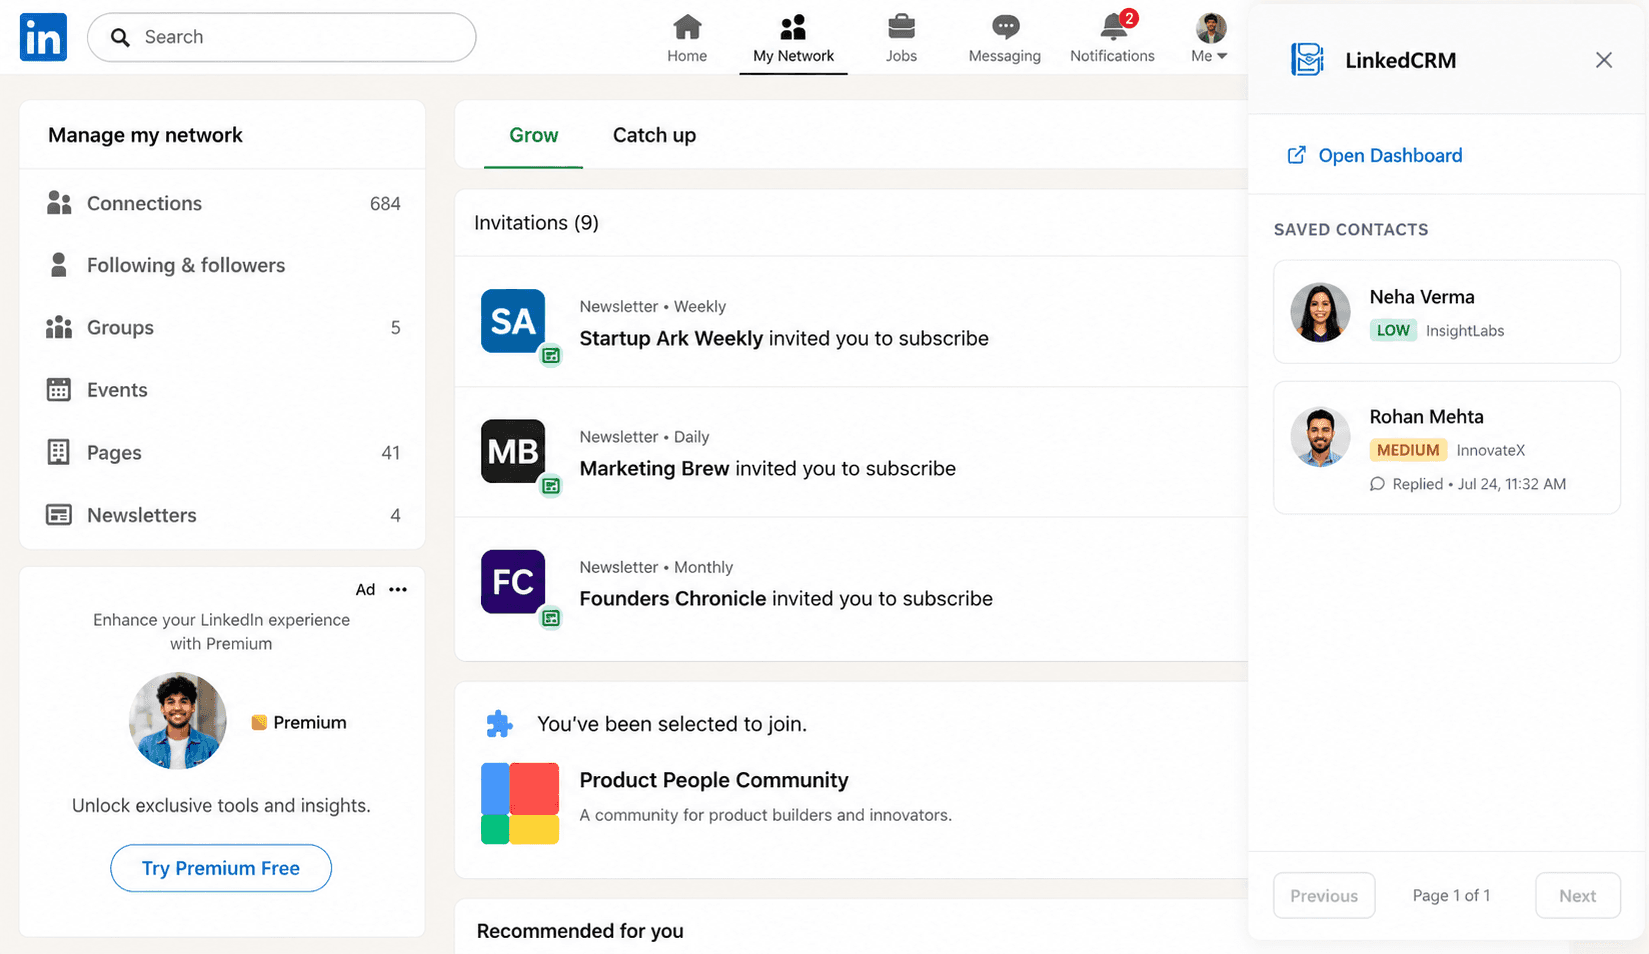Open Pages in network menu
Image resolution: width=1649 pixels, height=954 pixels.
pos(223,452)
